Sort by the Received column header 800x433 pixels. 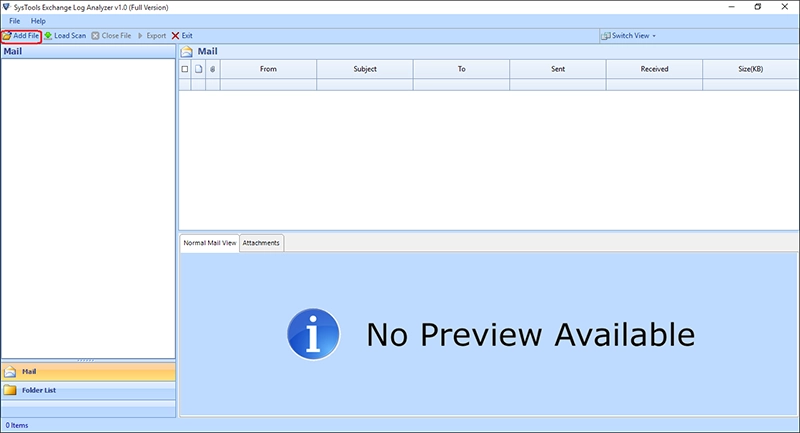[654, 69]
